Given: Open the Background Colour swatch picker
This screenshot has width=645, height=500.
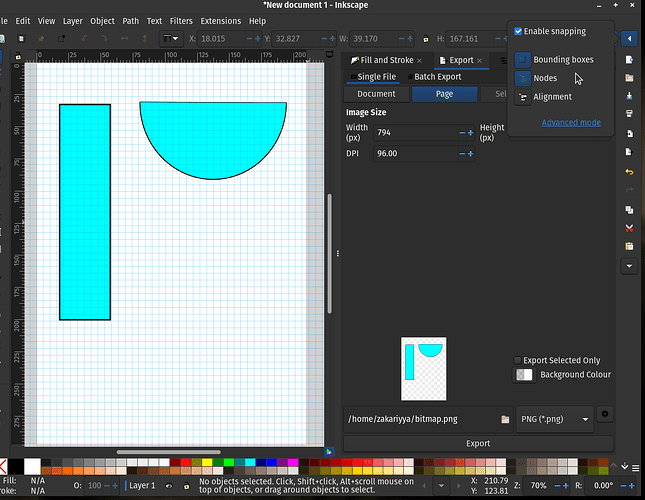Looking at the screenshot, I should pyautogui.click(x=524, y=375).
